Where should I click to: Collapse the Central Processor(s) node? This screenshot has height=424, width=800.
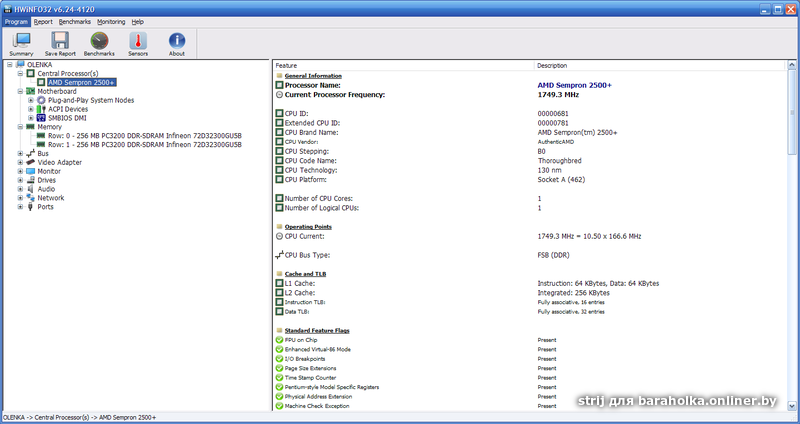[20, 73]
